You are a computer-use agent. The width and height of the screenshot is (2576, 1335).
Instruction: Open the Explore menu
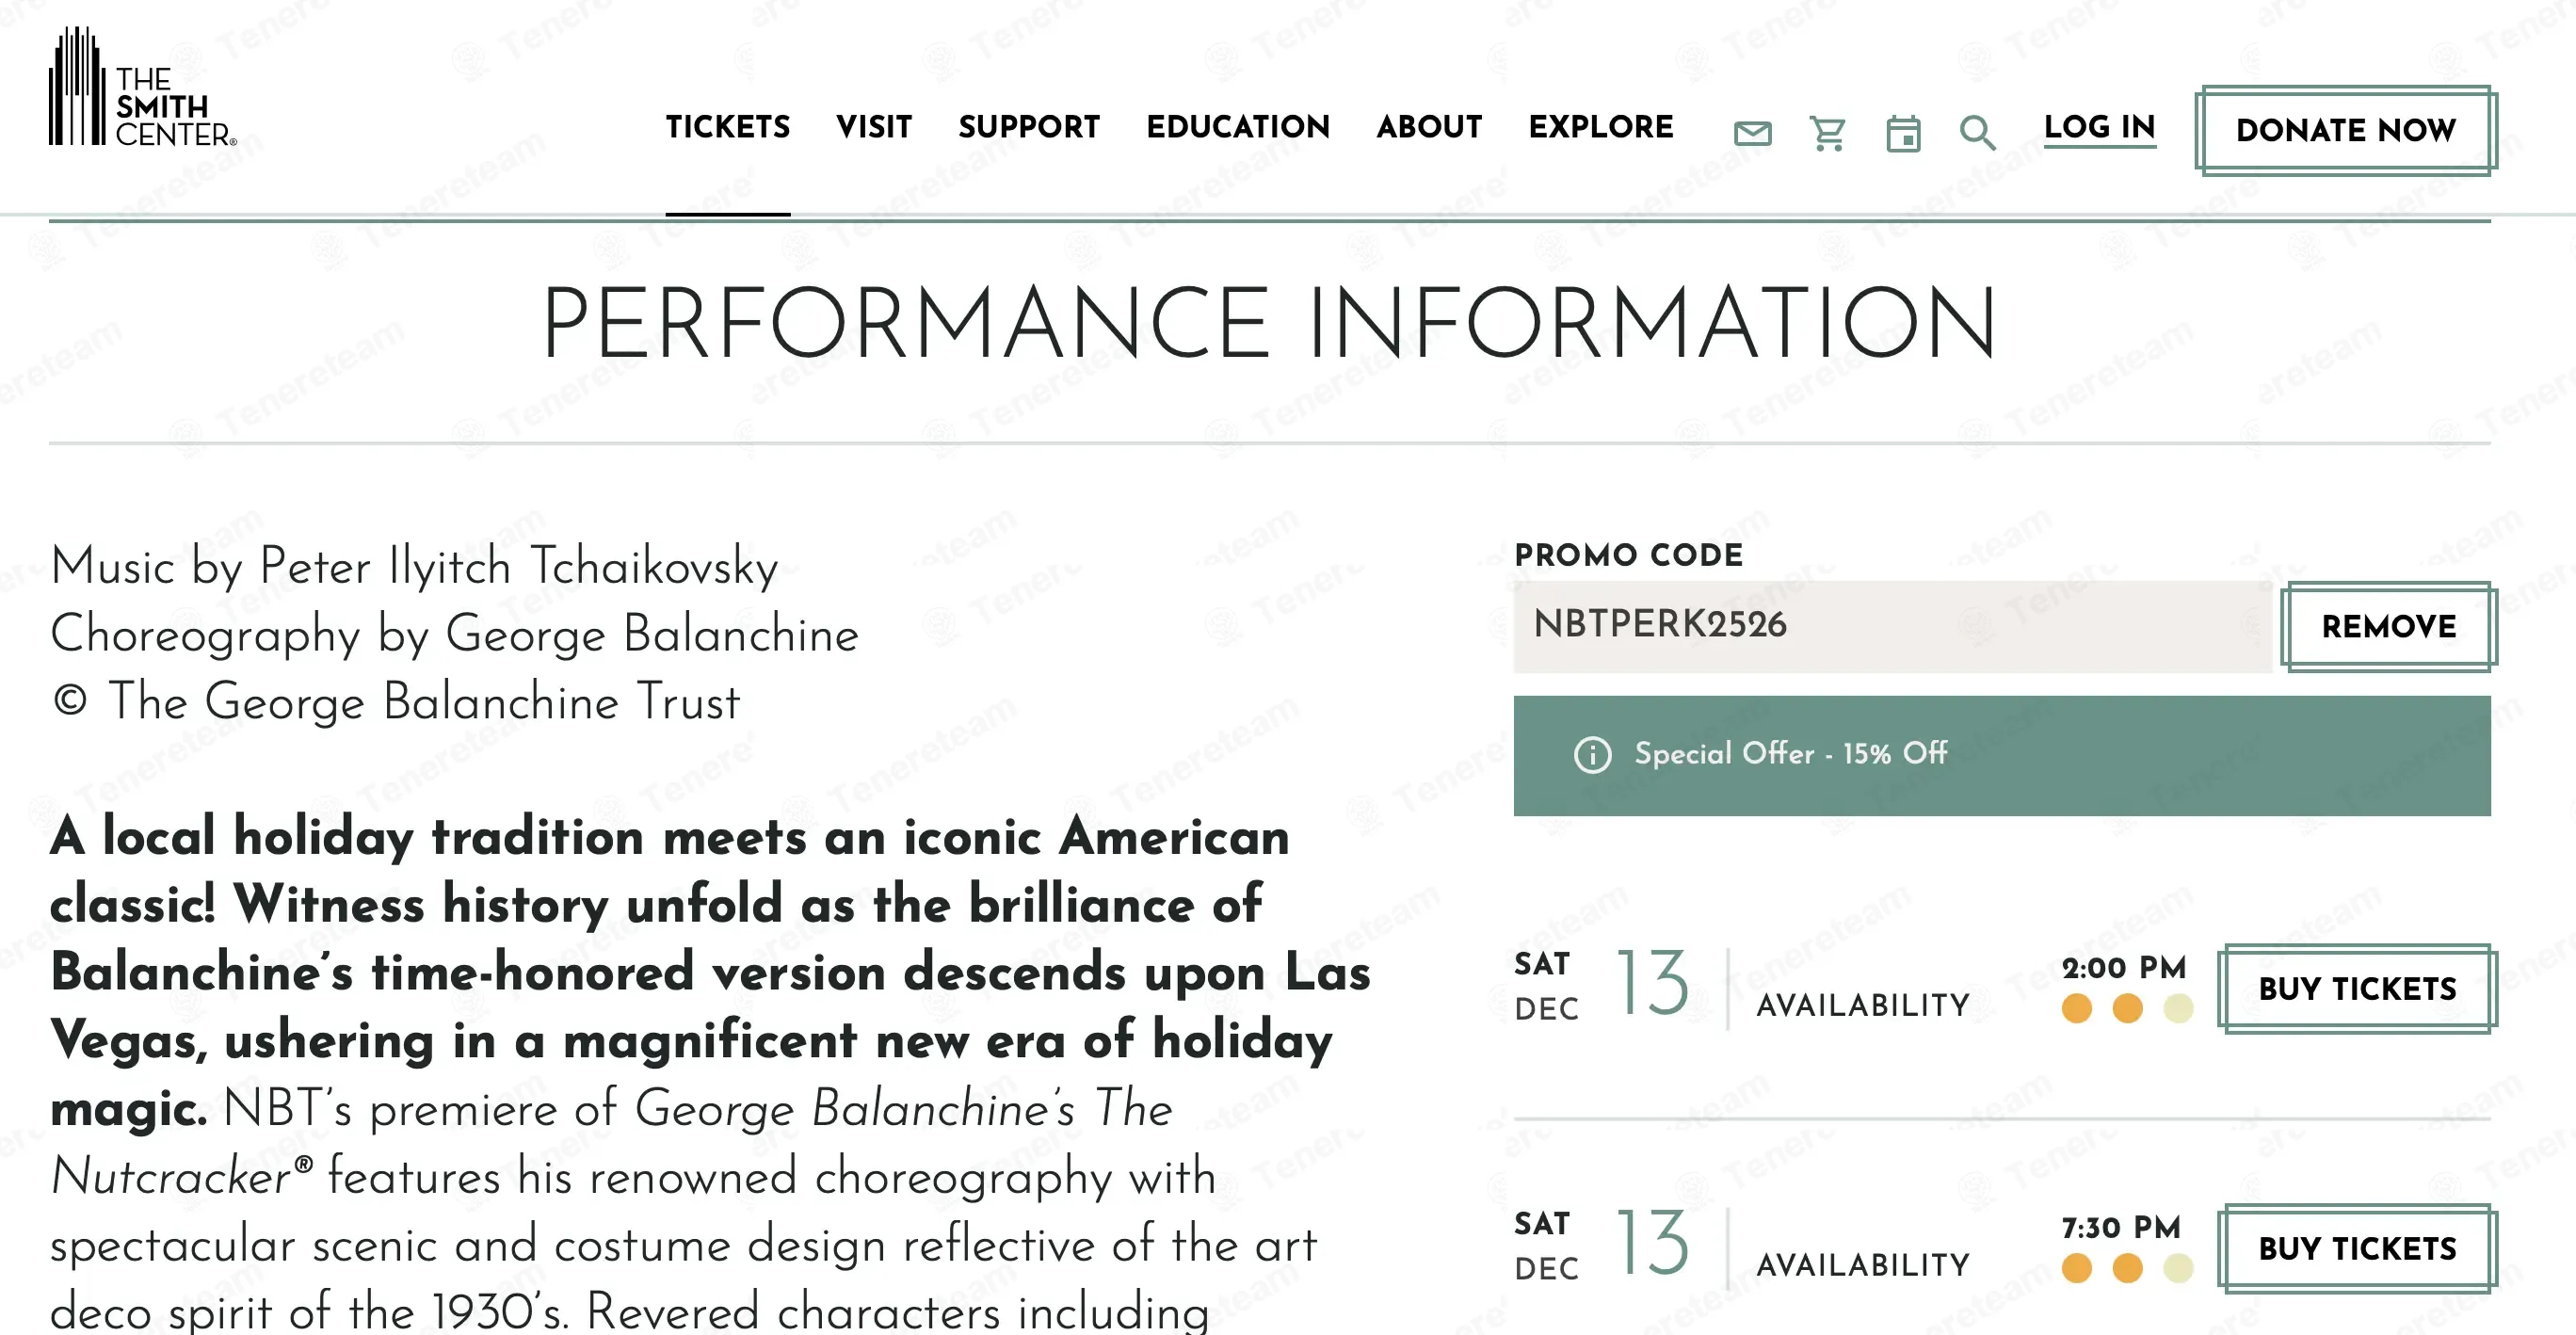coord(1601,127)
